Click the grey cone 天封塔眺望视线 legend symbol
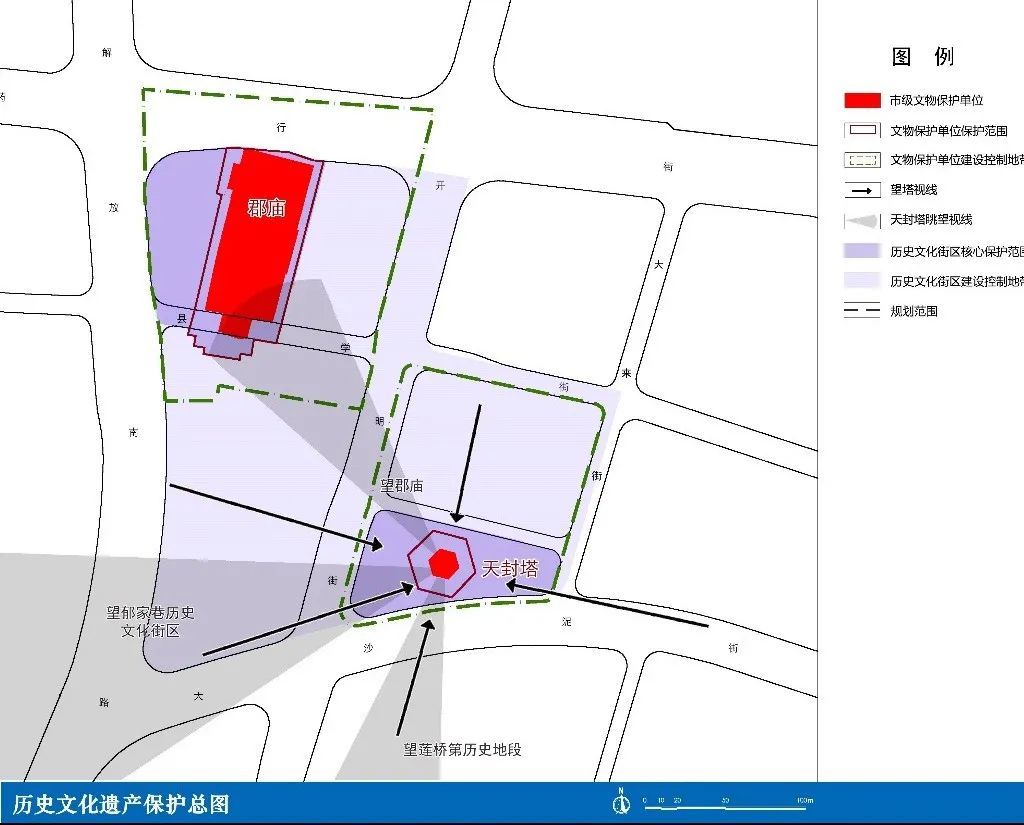Screen dimensions: 1024x825 coord(862,221)
